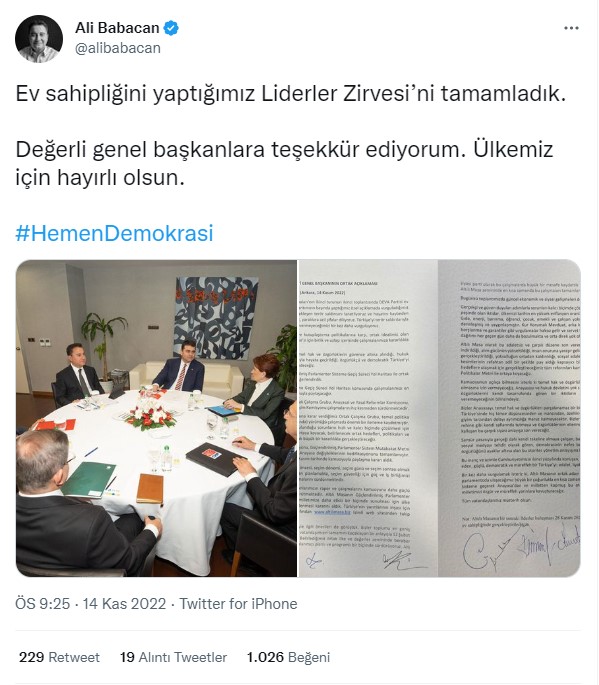Open the round table meeting photo
Screen dimensions: 599x685
156,418
